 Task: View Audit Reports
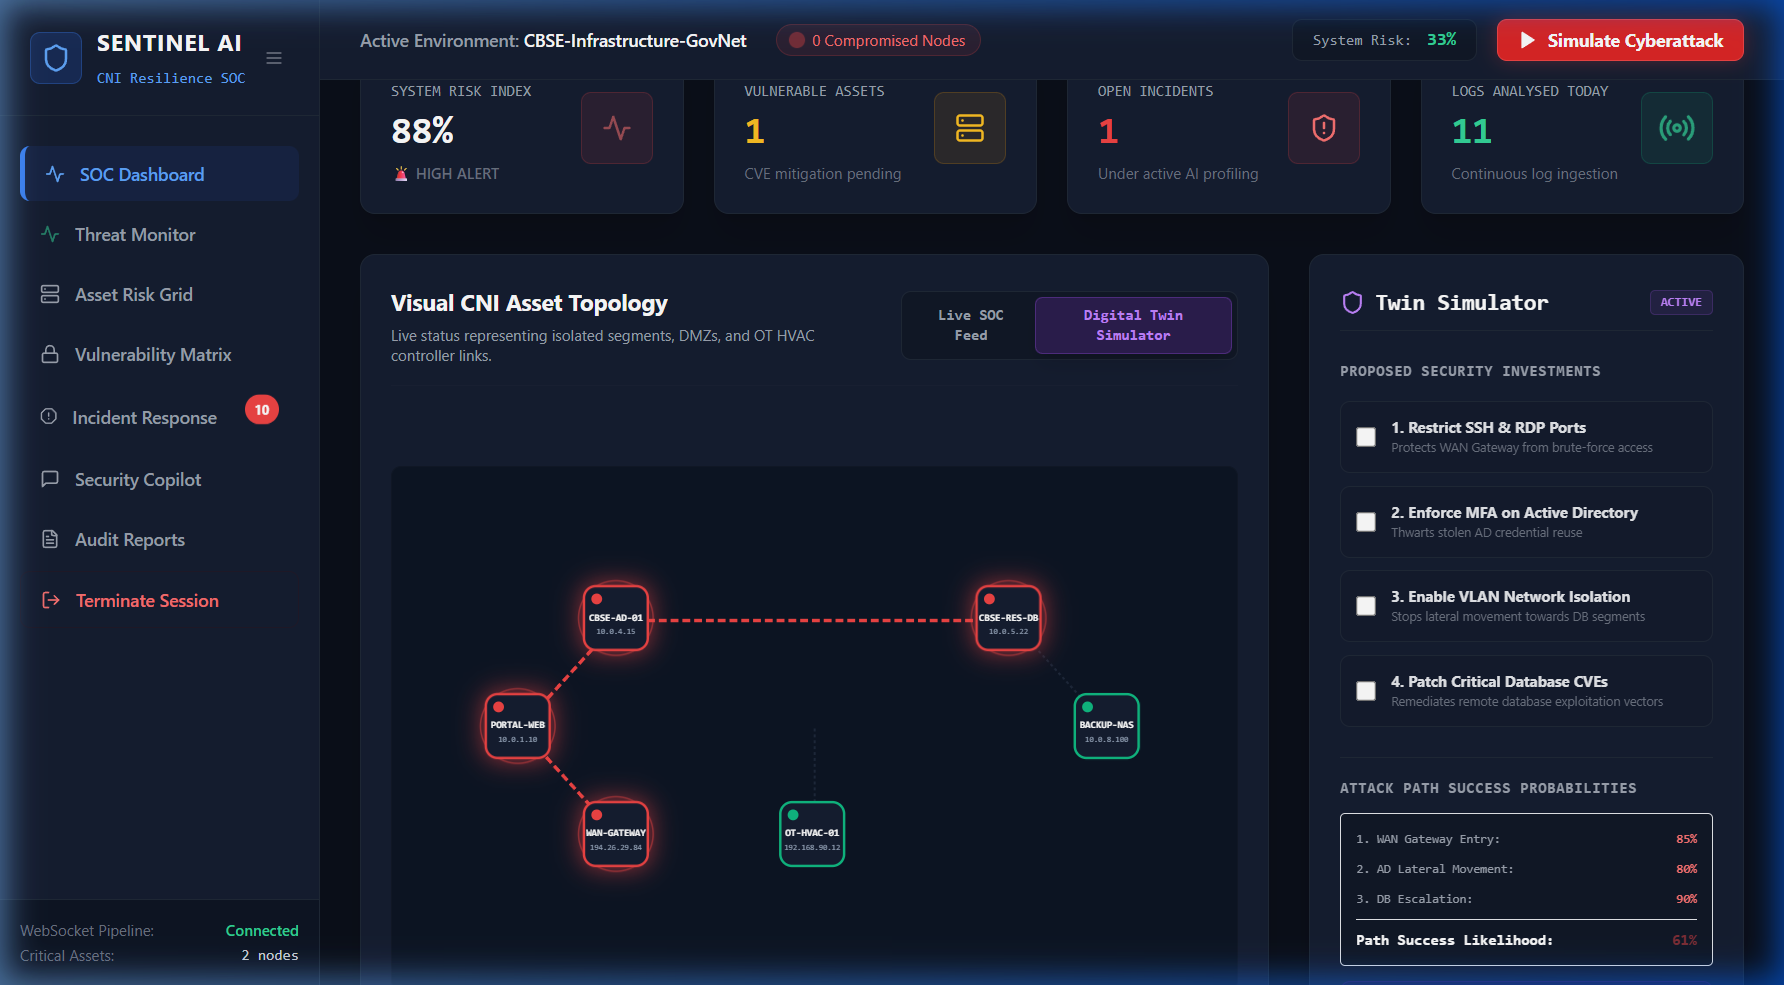pos(160,540)
